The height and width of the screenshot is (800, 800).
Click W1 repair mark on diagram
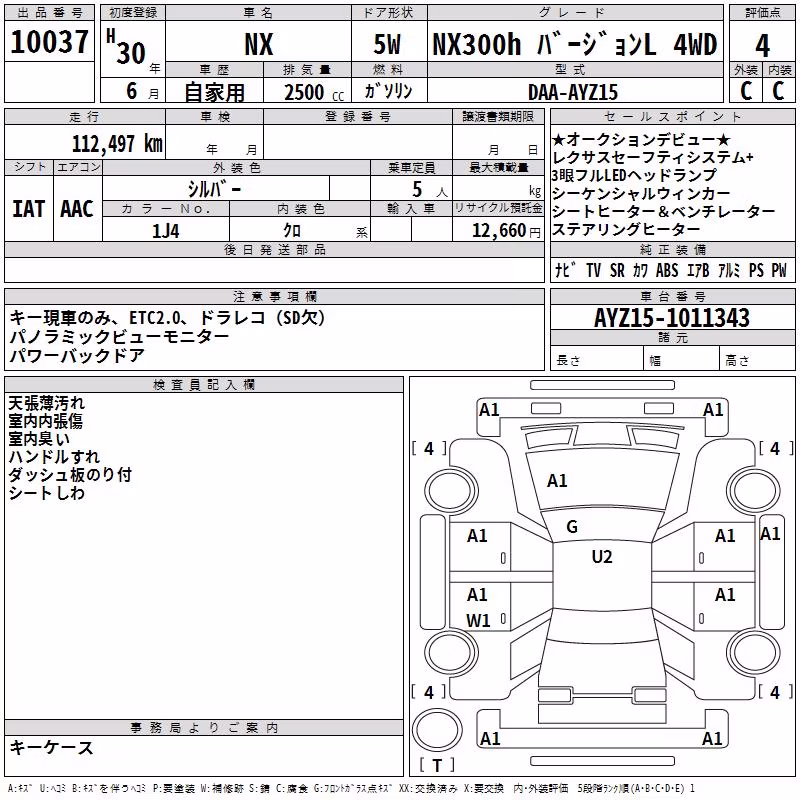pyautogui.click(x=478, y=620)
